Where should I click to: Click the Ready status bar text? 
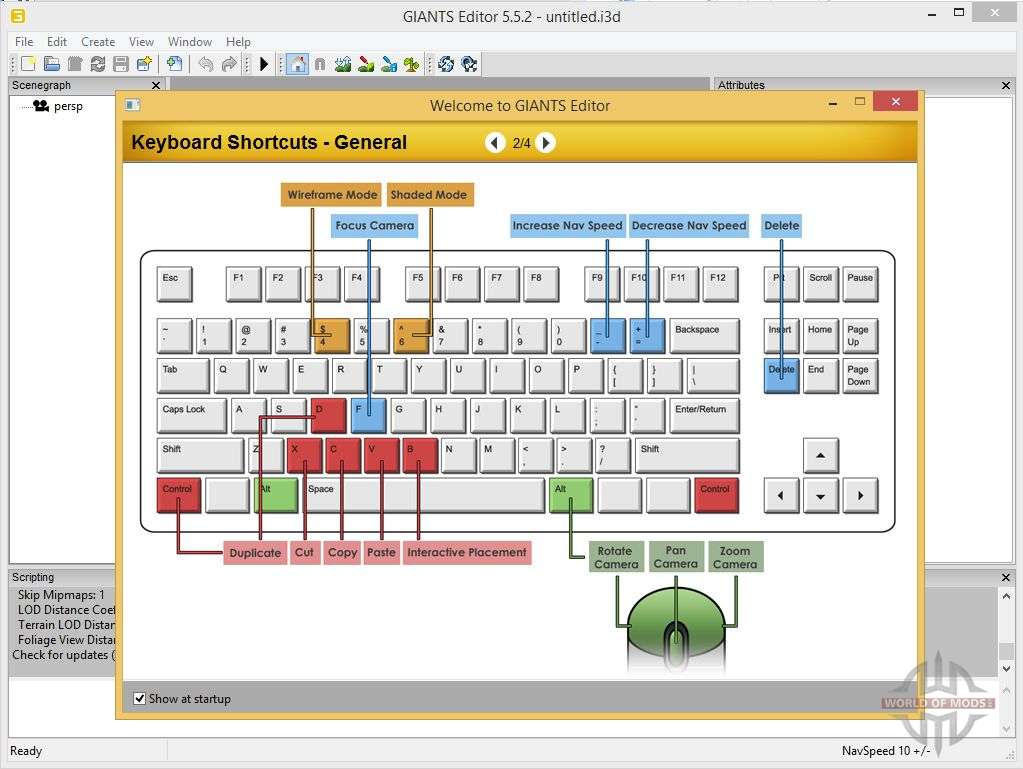point(26,751)
